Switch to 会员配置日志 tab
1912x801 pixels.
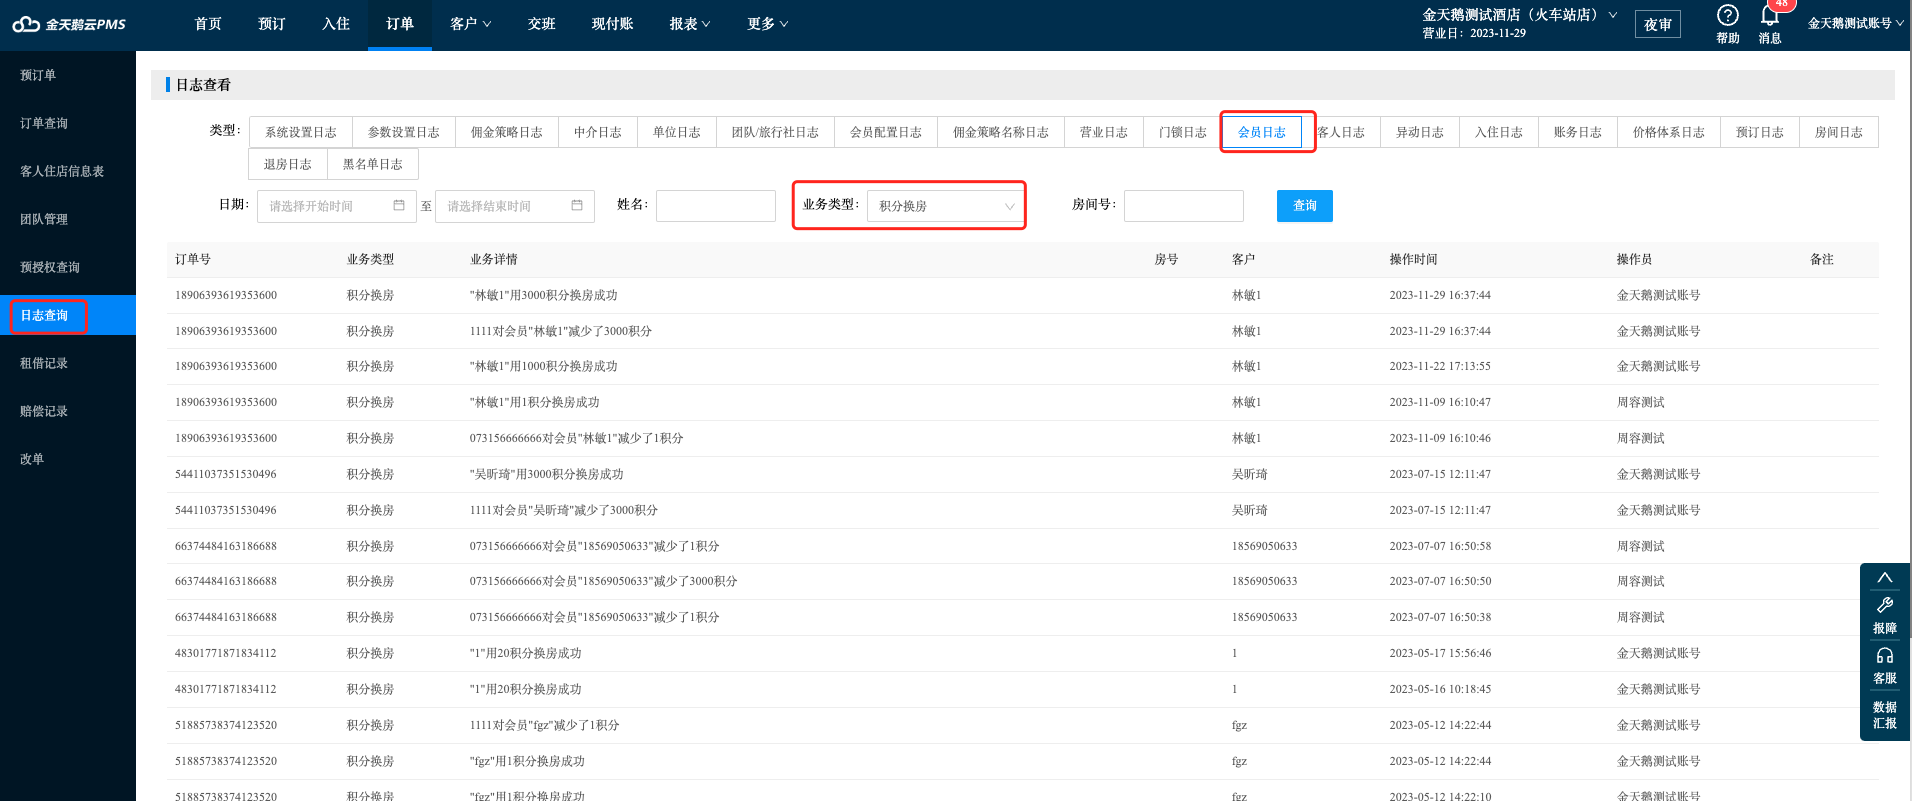tap(886, 132)
